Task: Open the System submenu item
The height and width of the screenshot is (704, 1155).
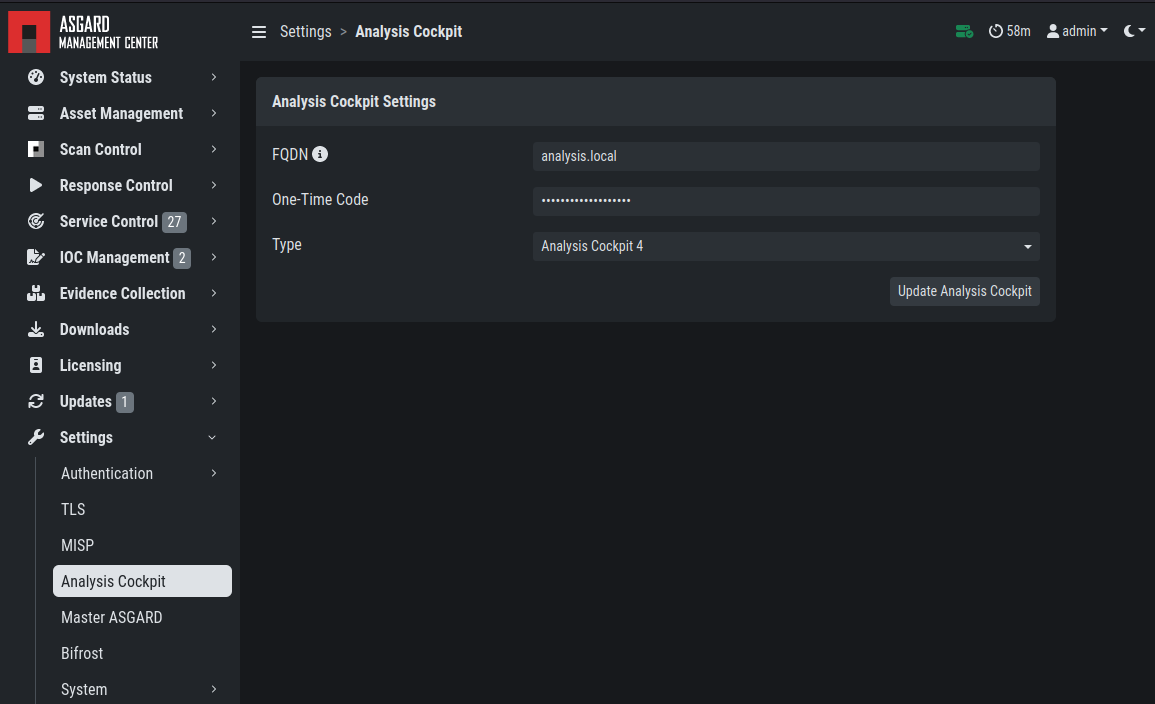Action: pos(84,689)
